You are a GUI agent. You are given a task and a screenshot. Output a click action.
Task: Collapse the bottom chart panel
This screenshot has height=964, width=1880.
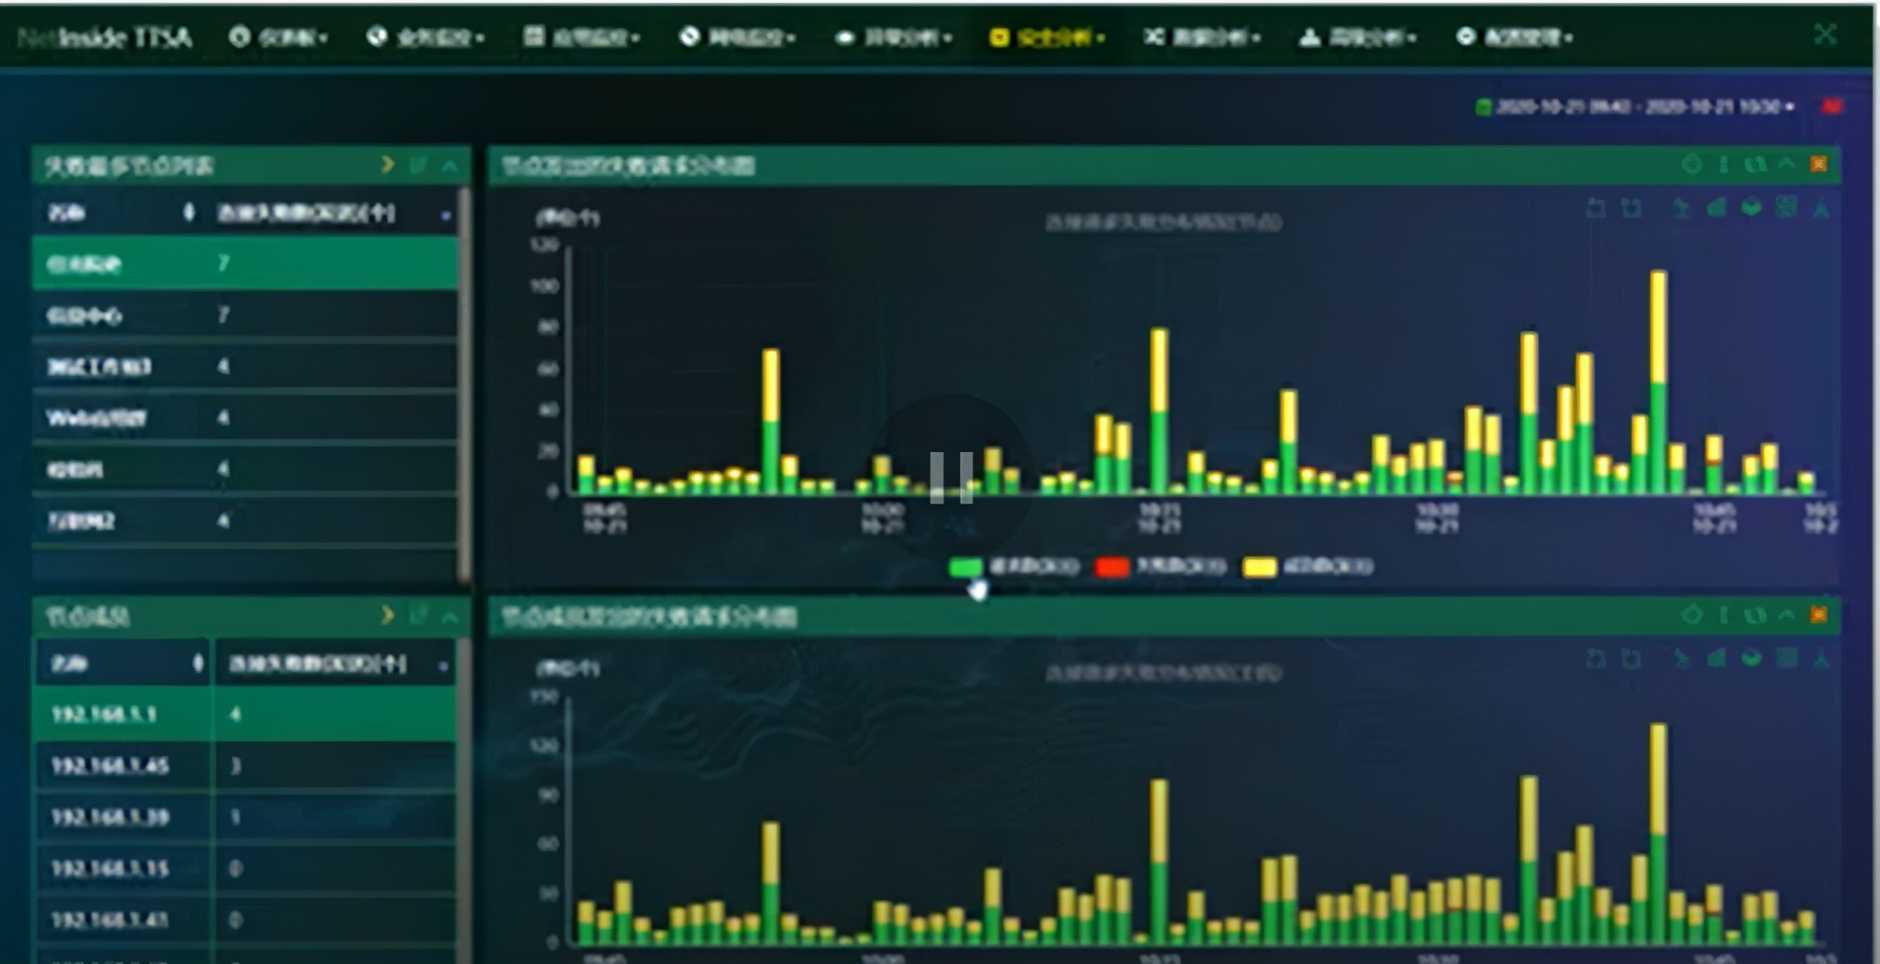click(x=1787, y=614)
